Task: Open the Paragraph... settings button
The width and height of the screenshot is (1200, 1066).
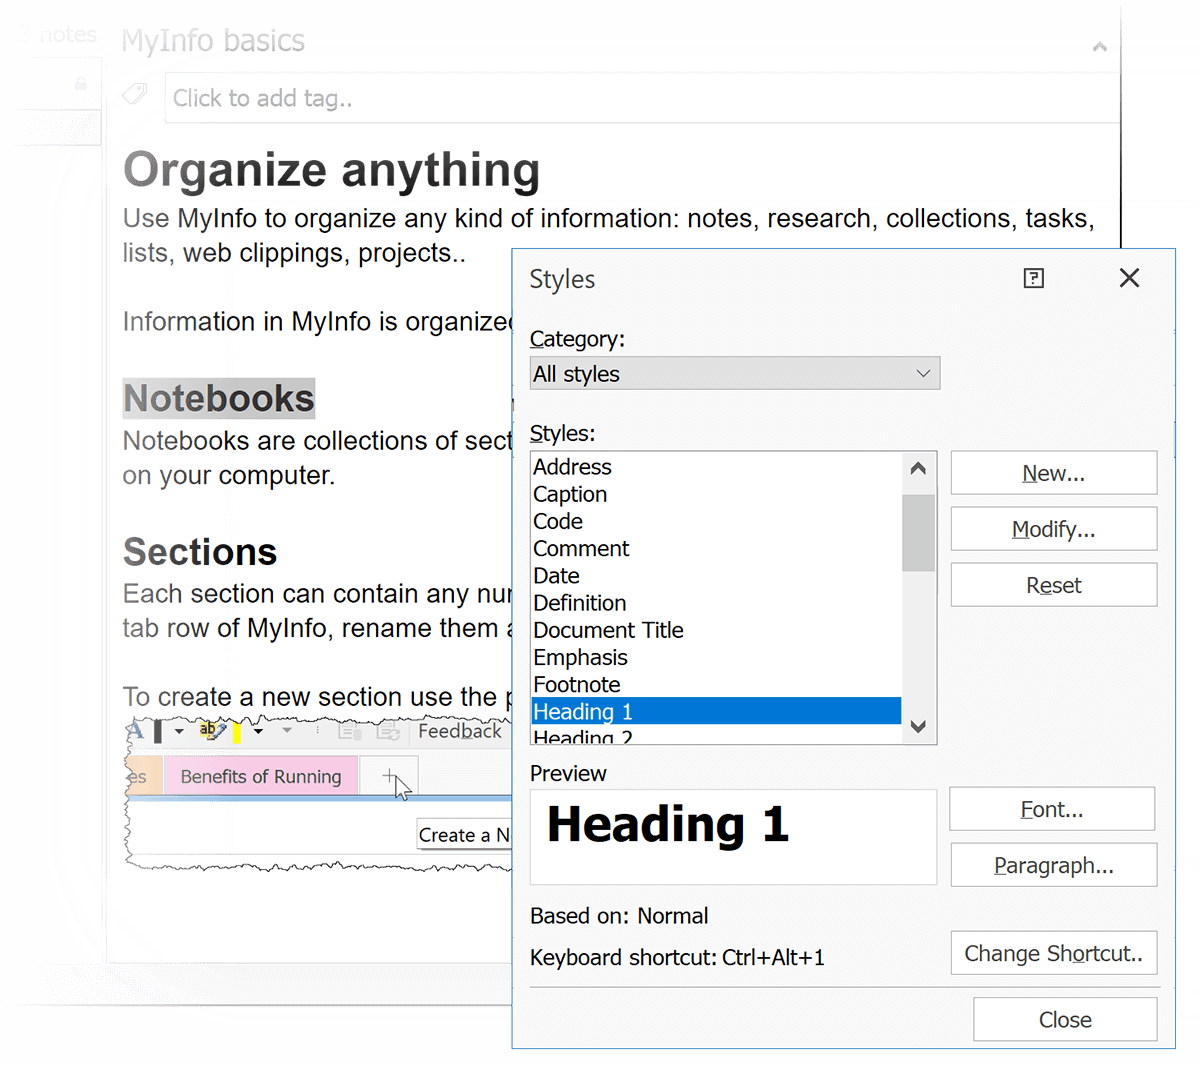Action: pyautogui.click(x=1053, y=865)
